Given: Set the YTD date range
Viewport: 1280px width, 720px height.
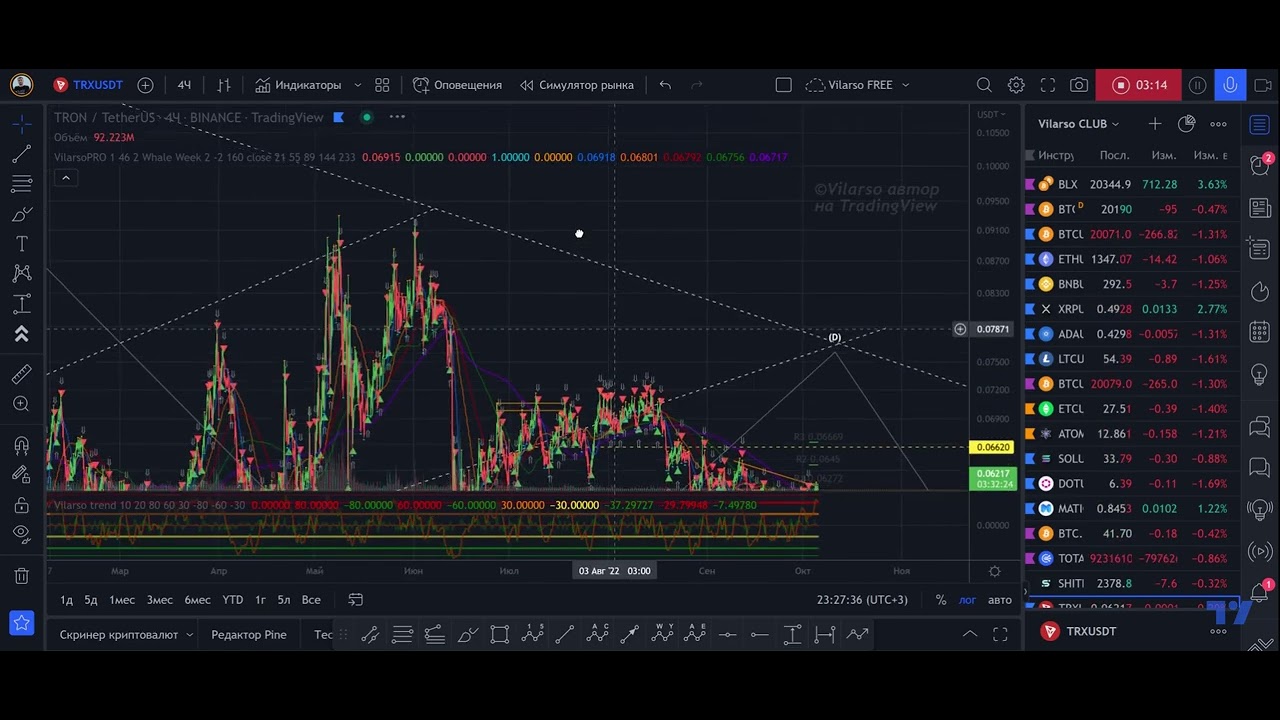Looking at the screenshot, I should [x=232, y=600].
